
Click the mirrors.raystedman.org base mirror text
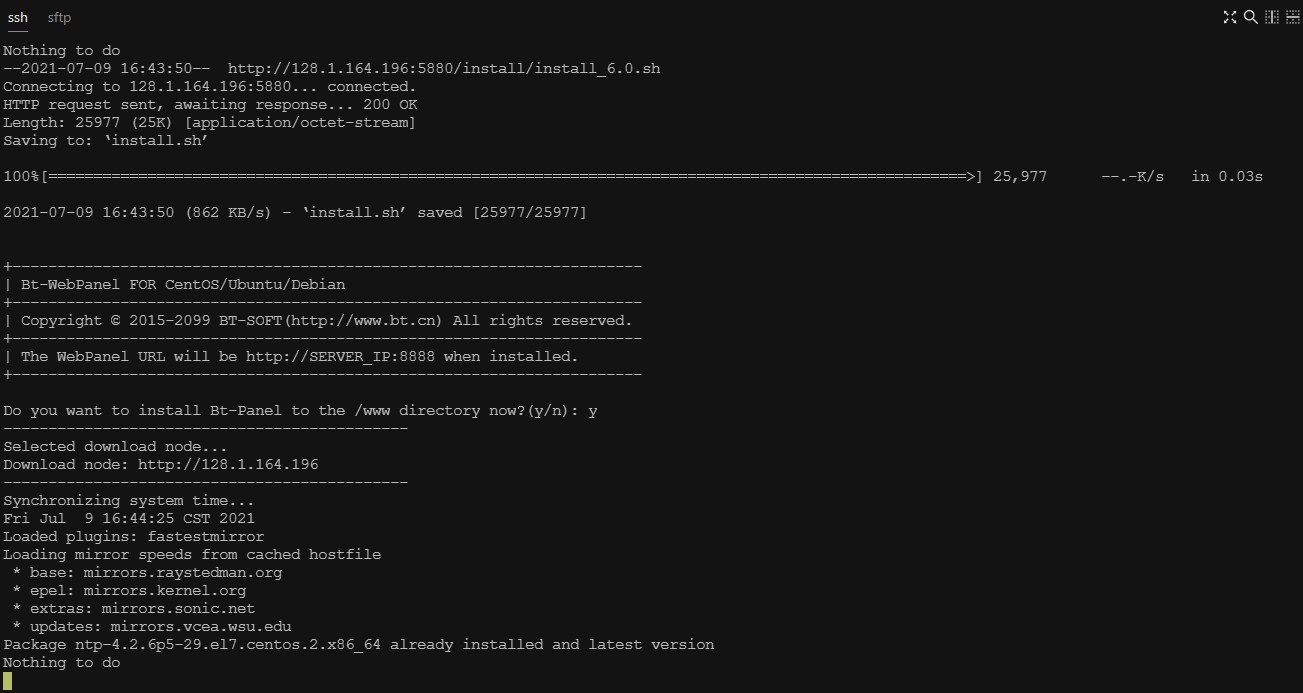[183, 573]
